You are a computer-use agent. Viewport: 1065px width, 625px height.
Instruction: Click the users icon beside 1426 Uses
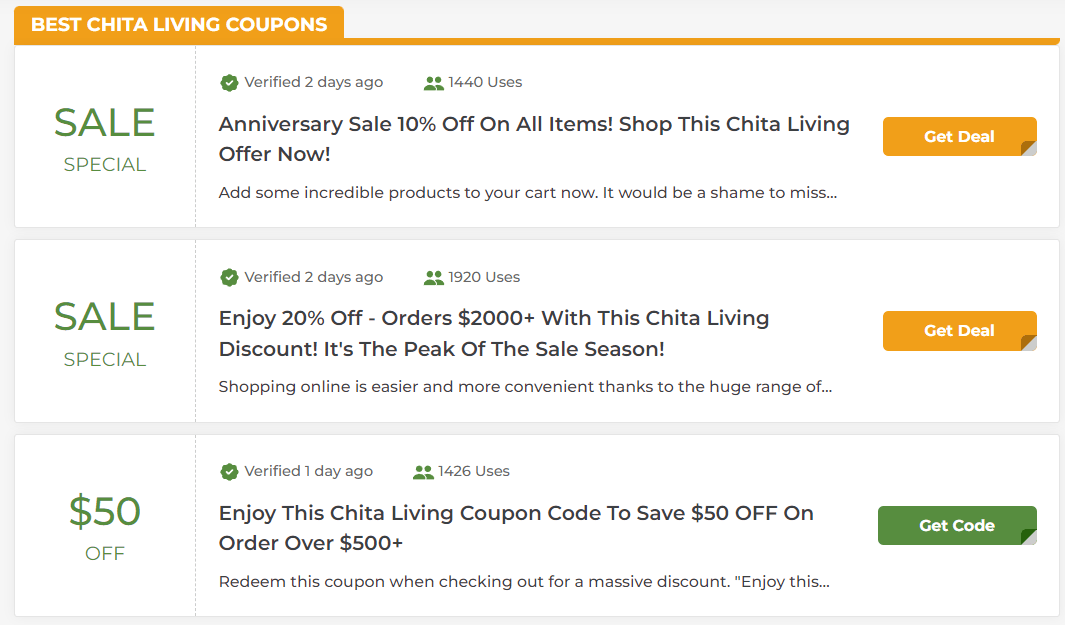click(x=423, y=471)
